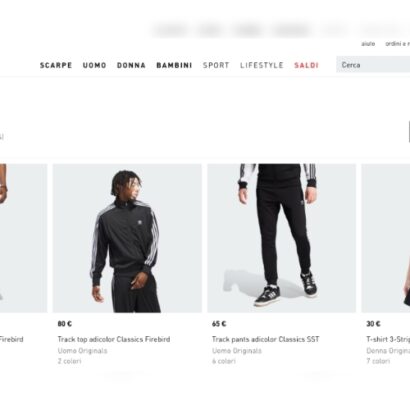410x410 pixels.
Task: Open the red SALDI menu
Action: [306, 65]
